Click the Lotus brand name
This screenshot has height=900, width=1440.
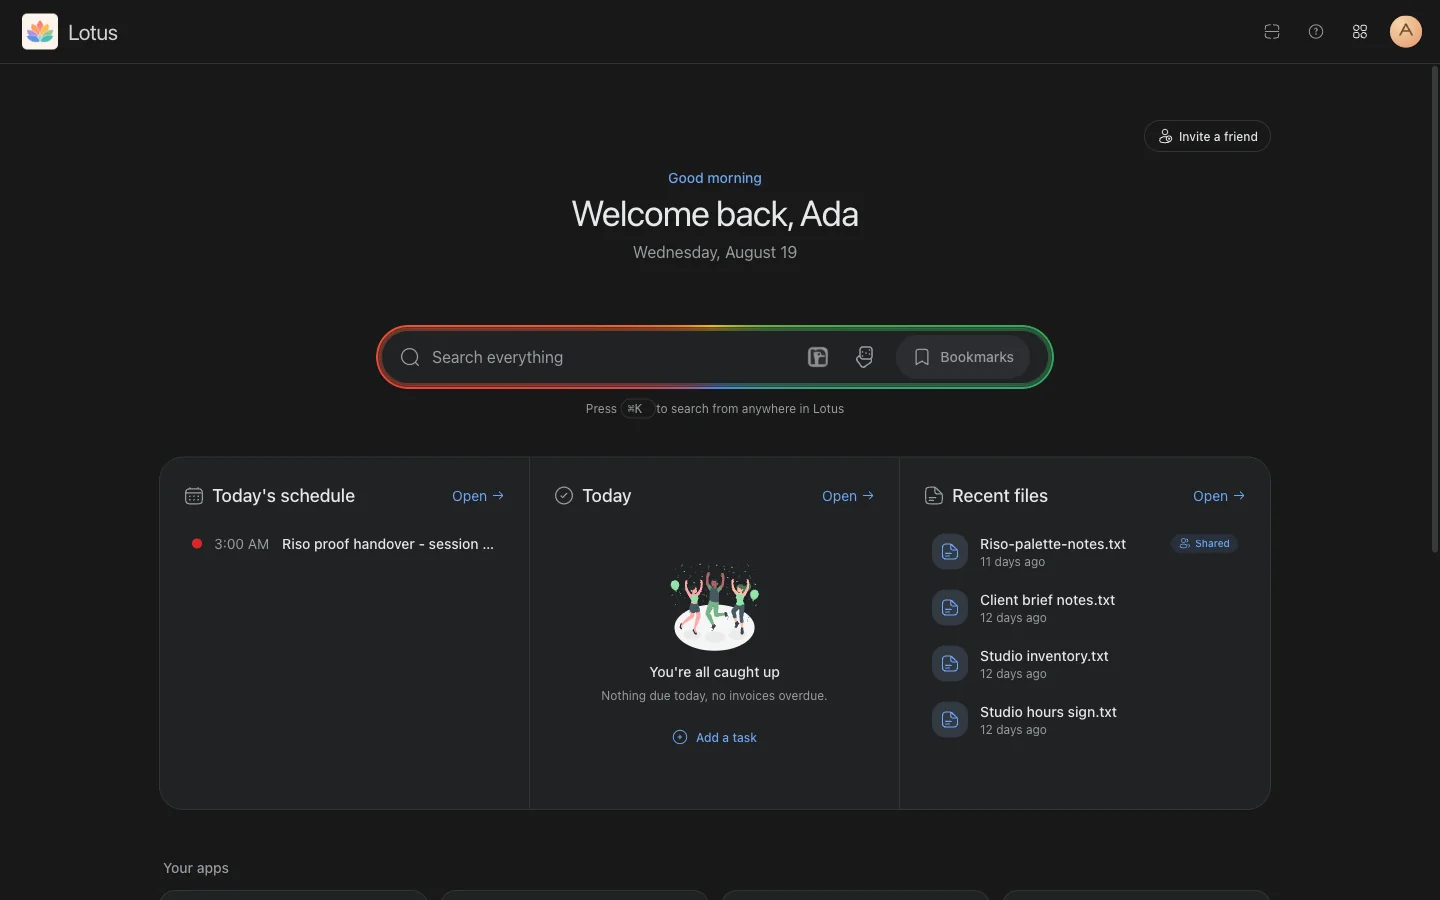[93, 32]
